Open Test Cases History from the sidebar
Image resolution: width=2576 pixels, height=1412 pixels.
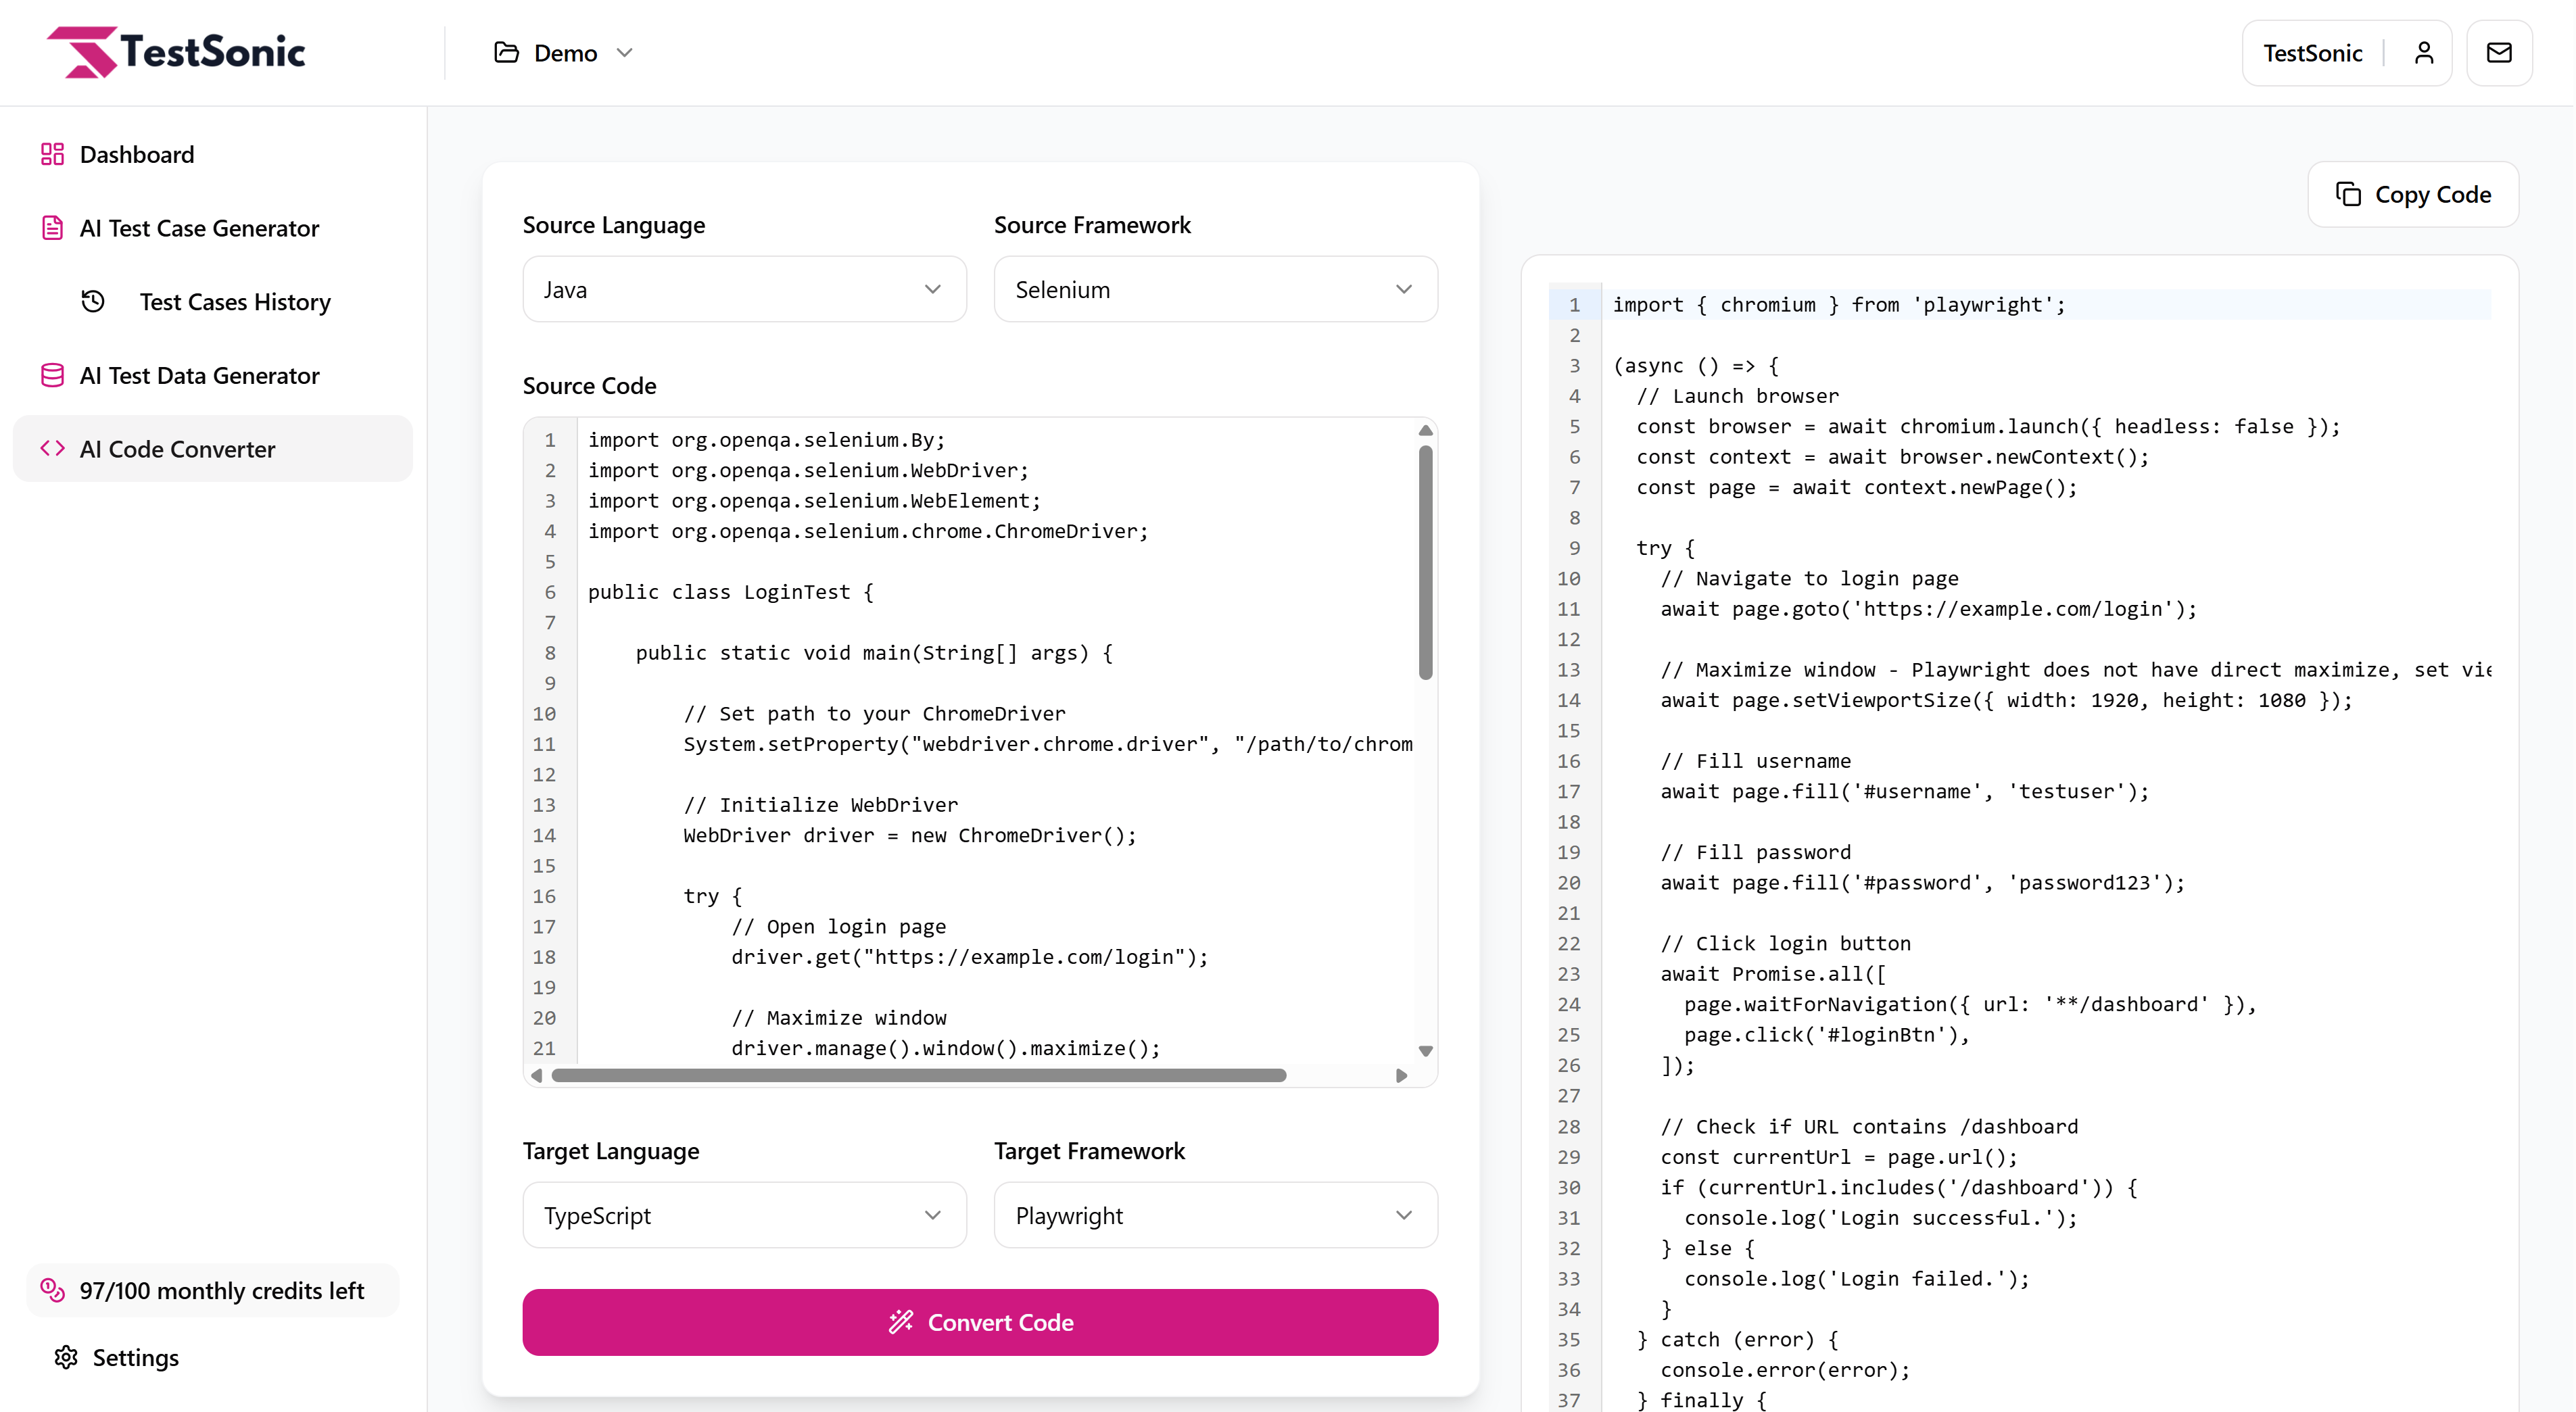[x=235, y=301]
